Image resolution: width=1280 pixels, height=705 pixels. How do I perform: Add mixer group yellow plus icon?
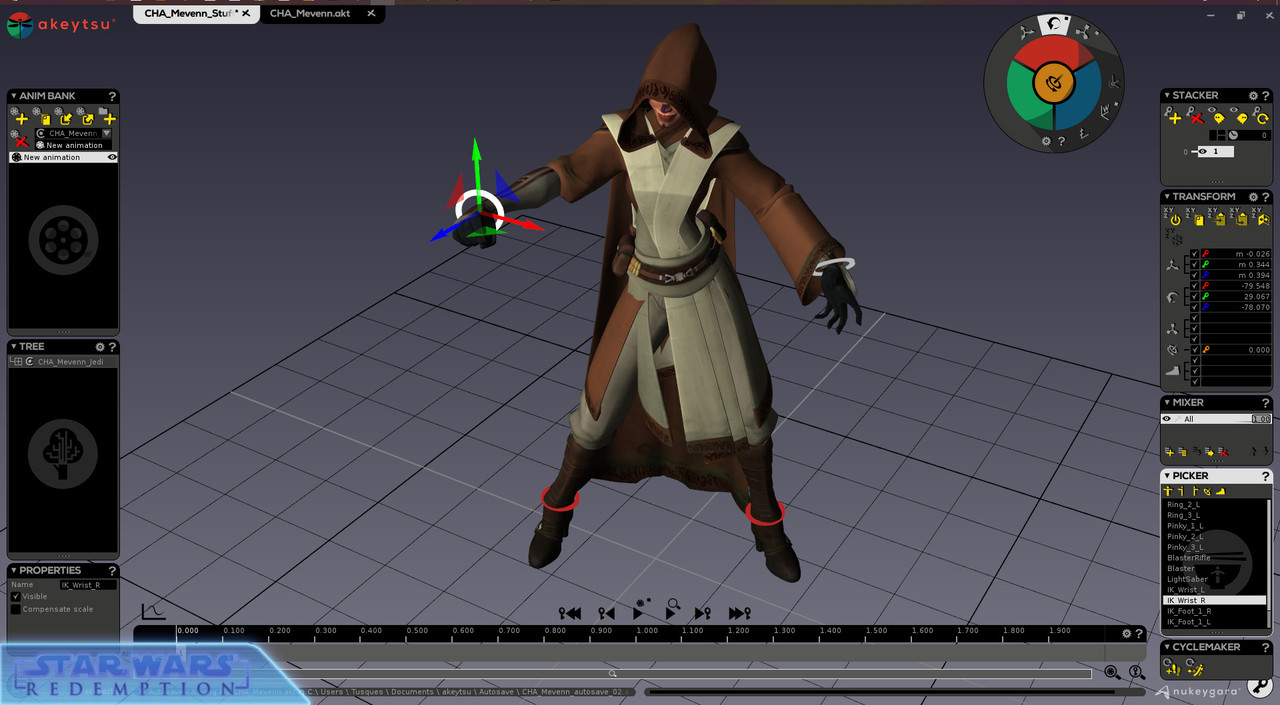coord(1169,452)
